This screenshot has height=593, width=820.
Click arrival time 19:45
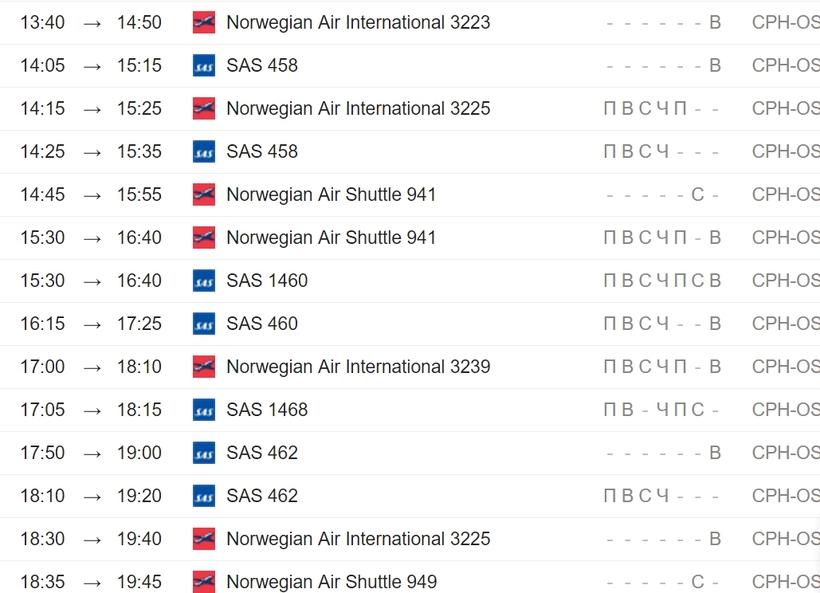(139, 581)
